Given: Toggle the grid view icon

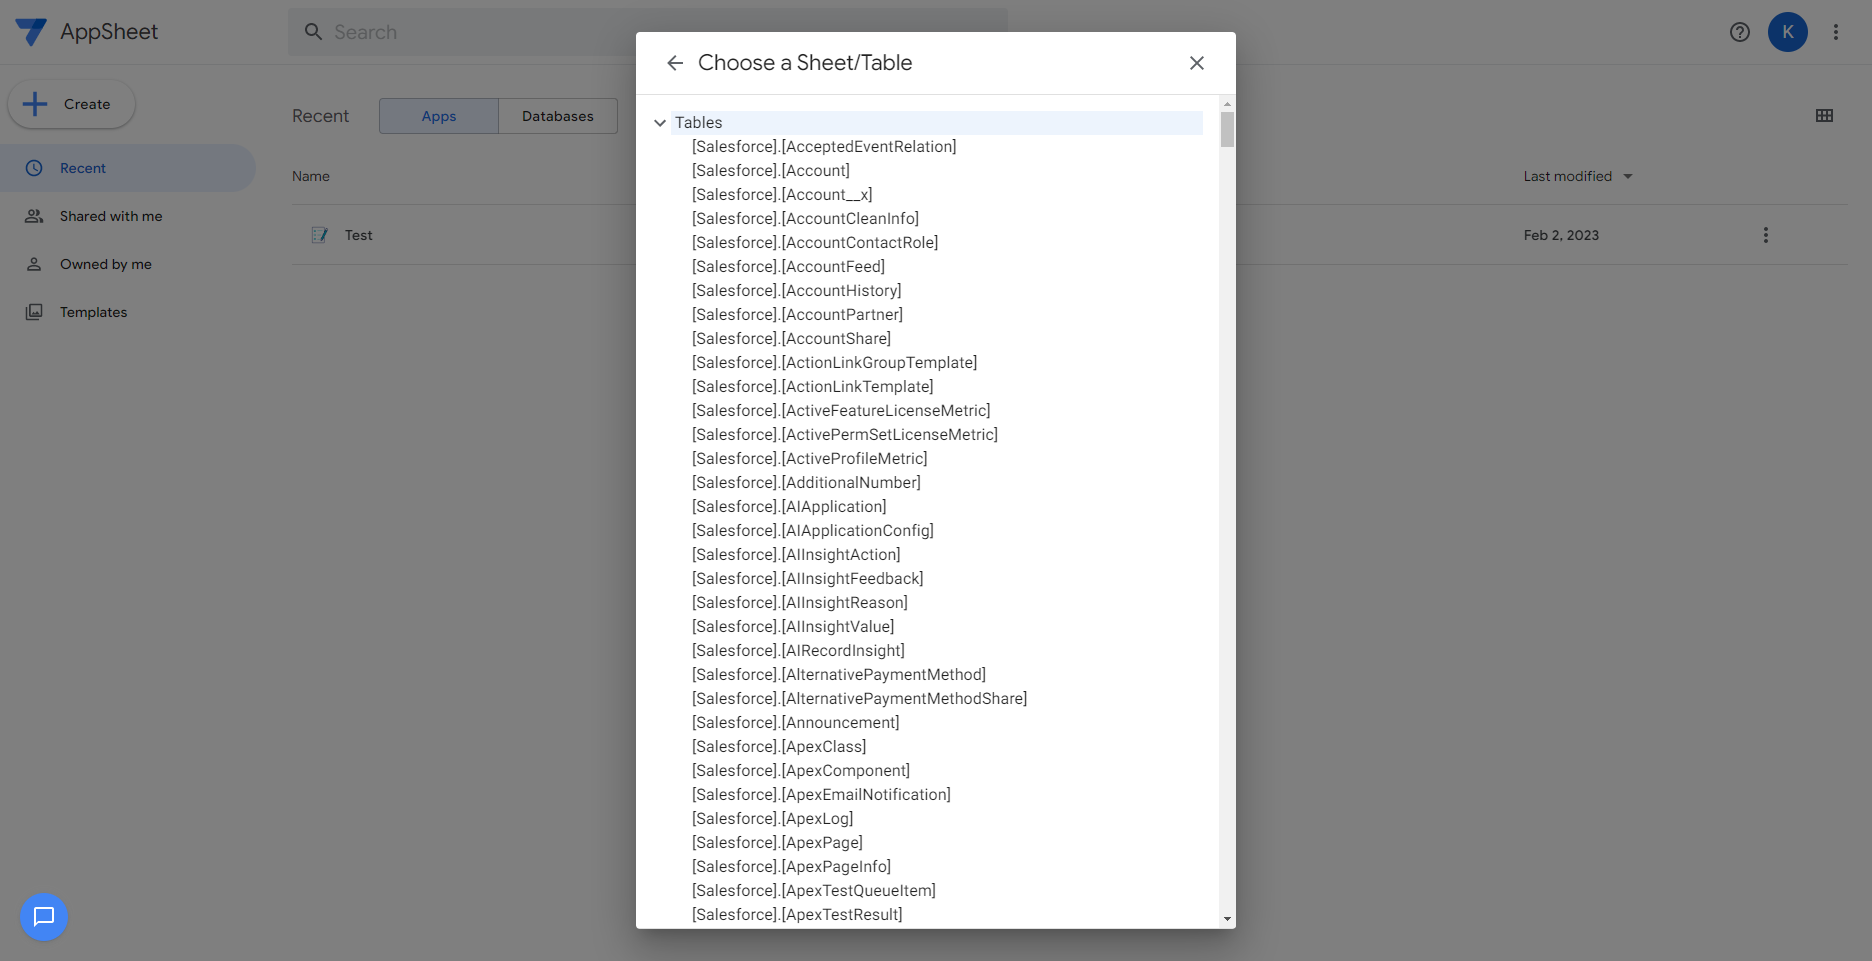Looking at the screenshot, I should coord(1824,116).
